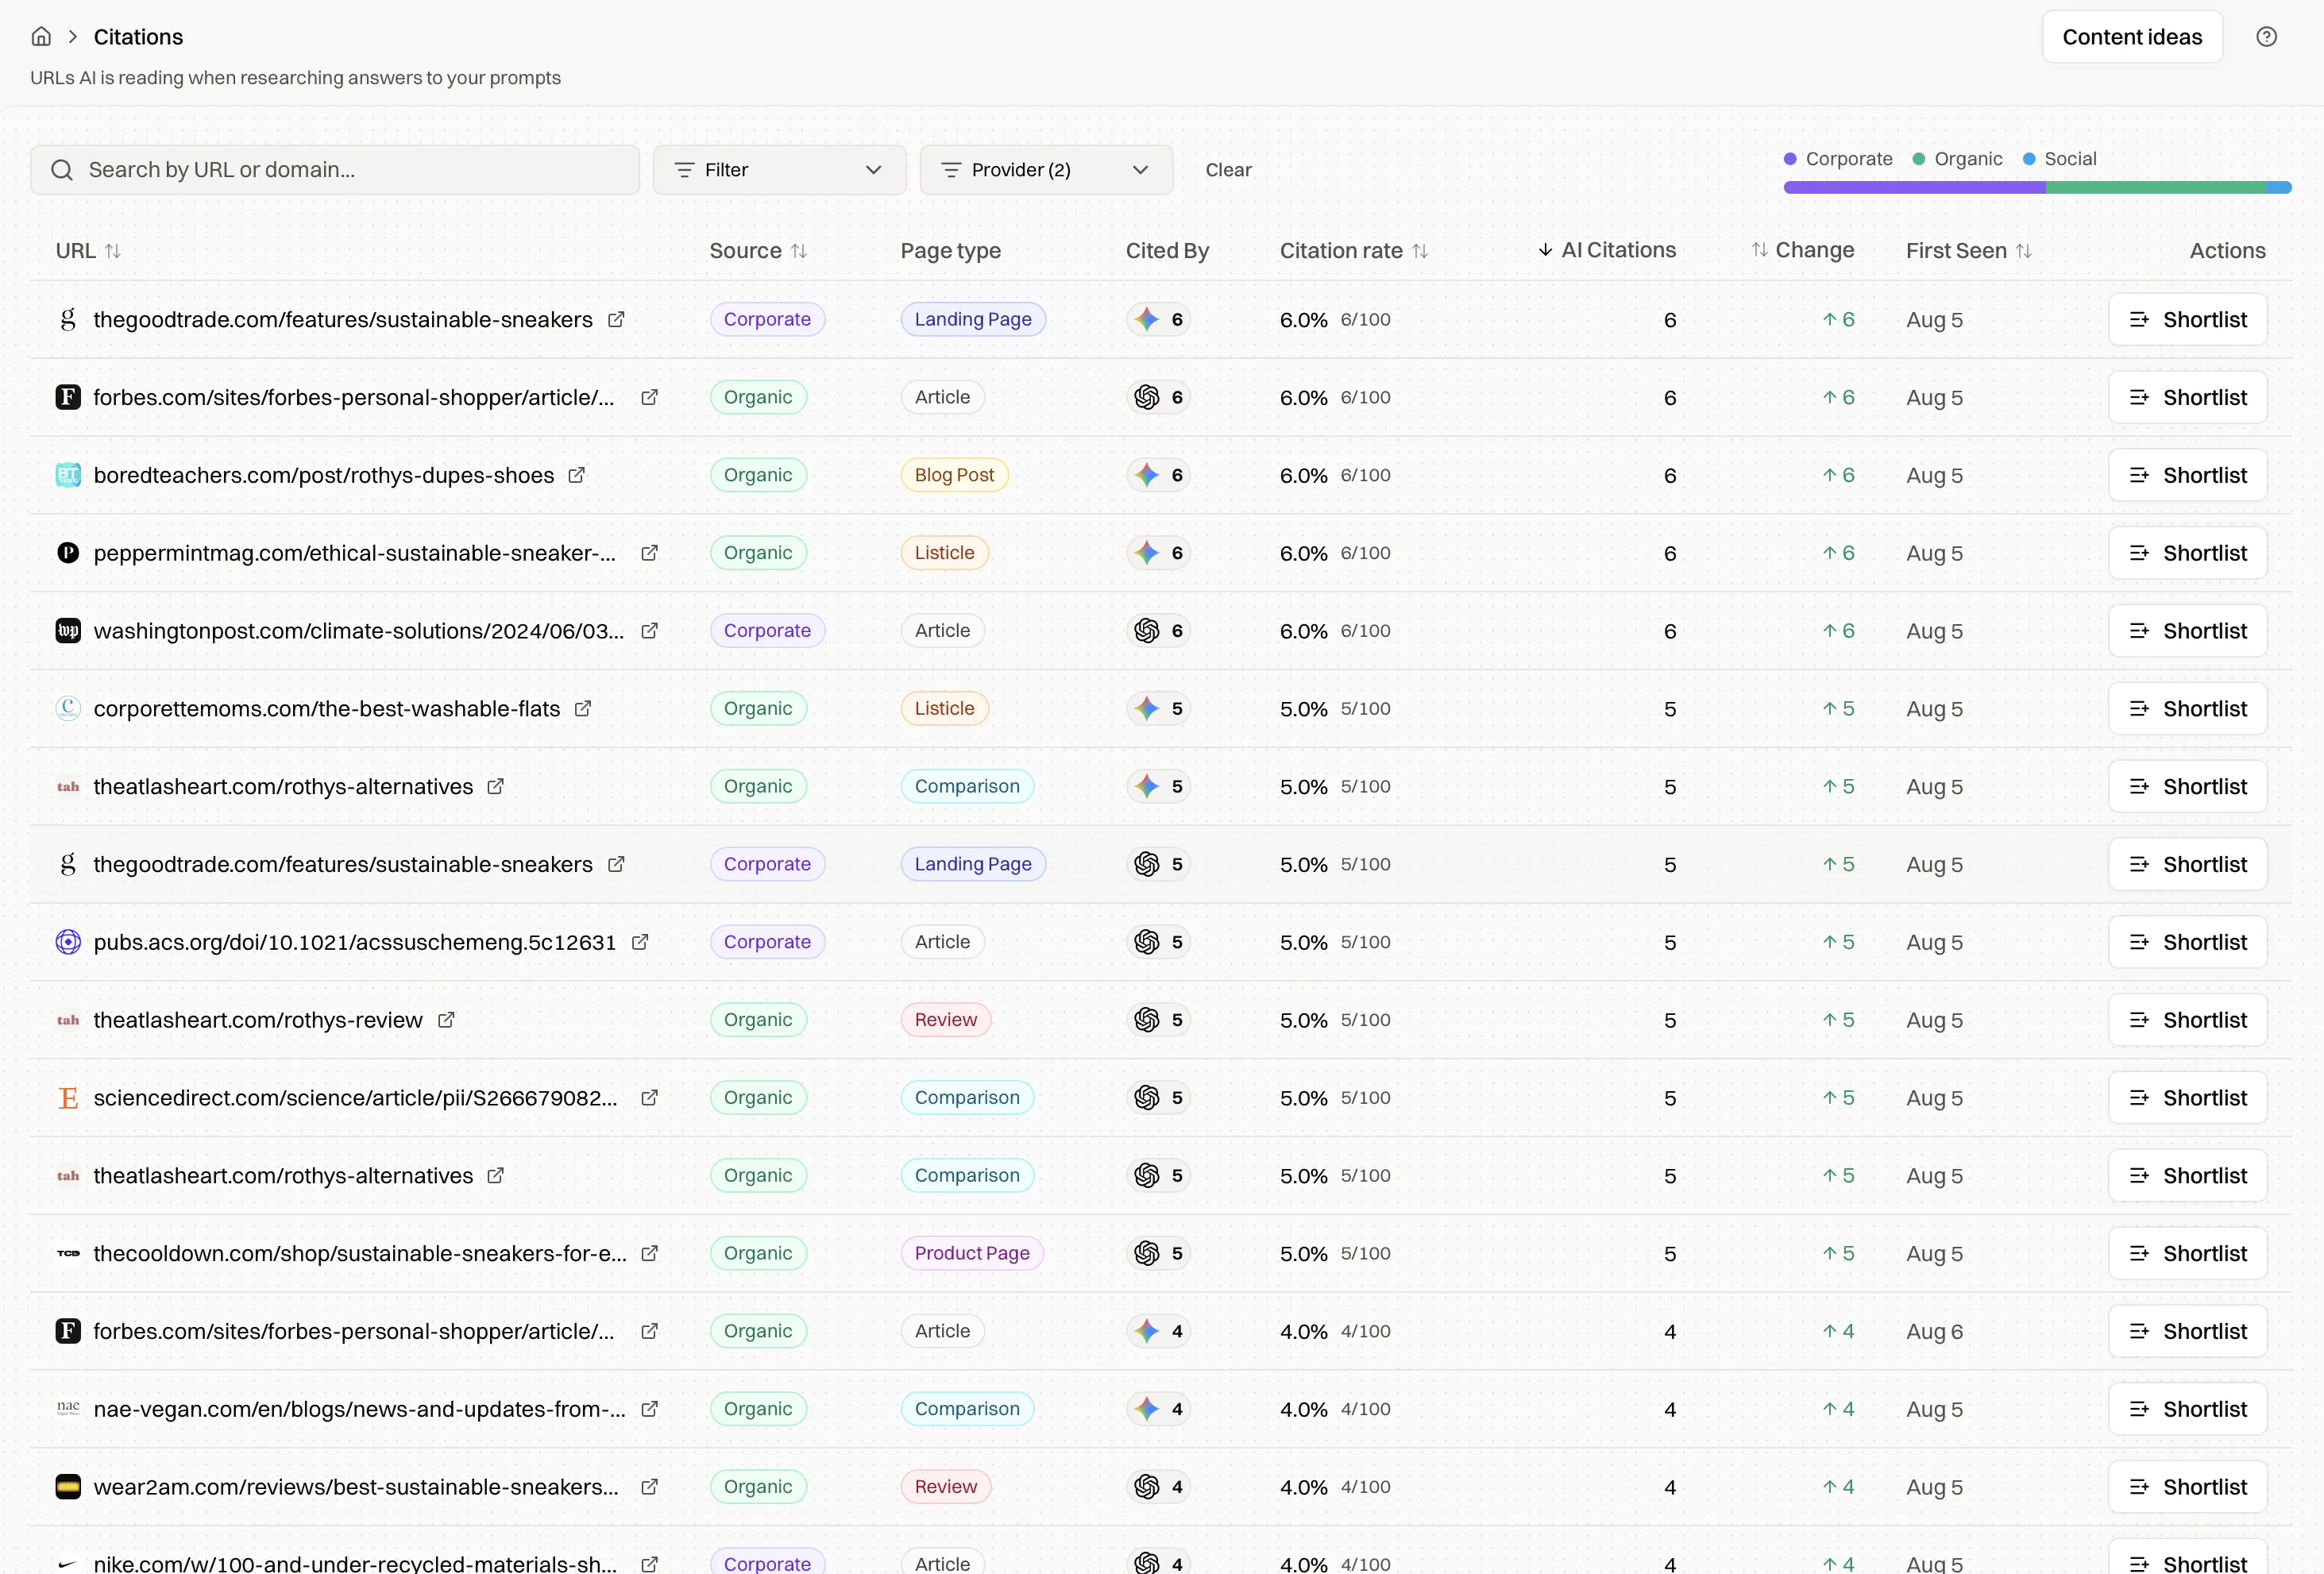This screenshot has width=2324, height=1574.
Task: Shortlist the washingtonpost.com row
Action: click(2187, 631)
